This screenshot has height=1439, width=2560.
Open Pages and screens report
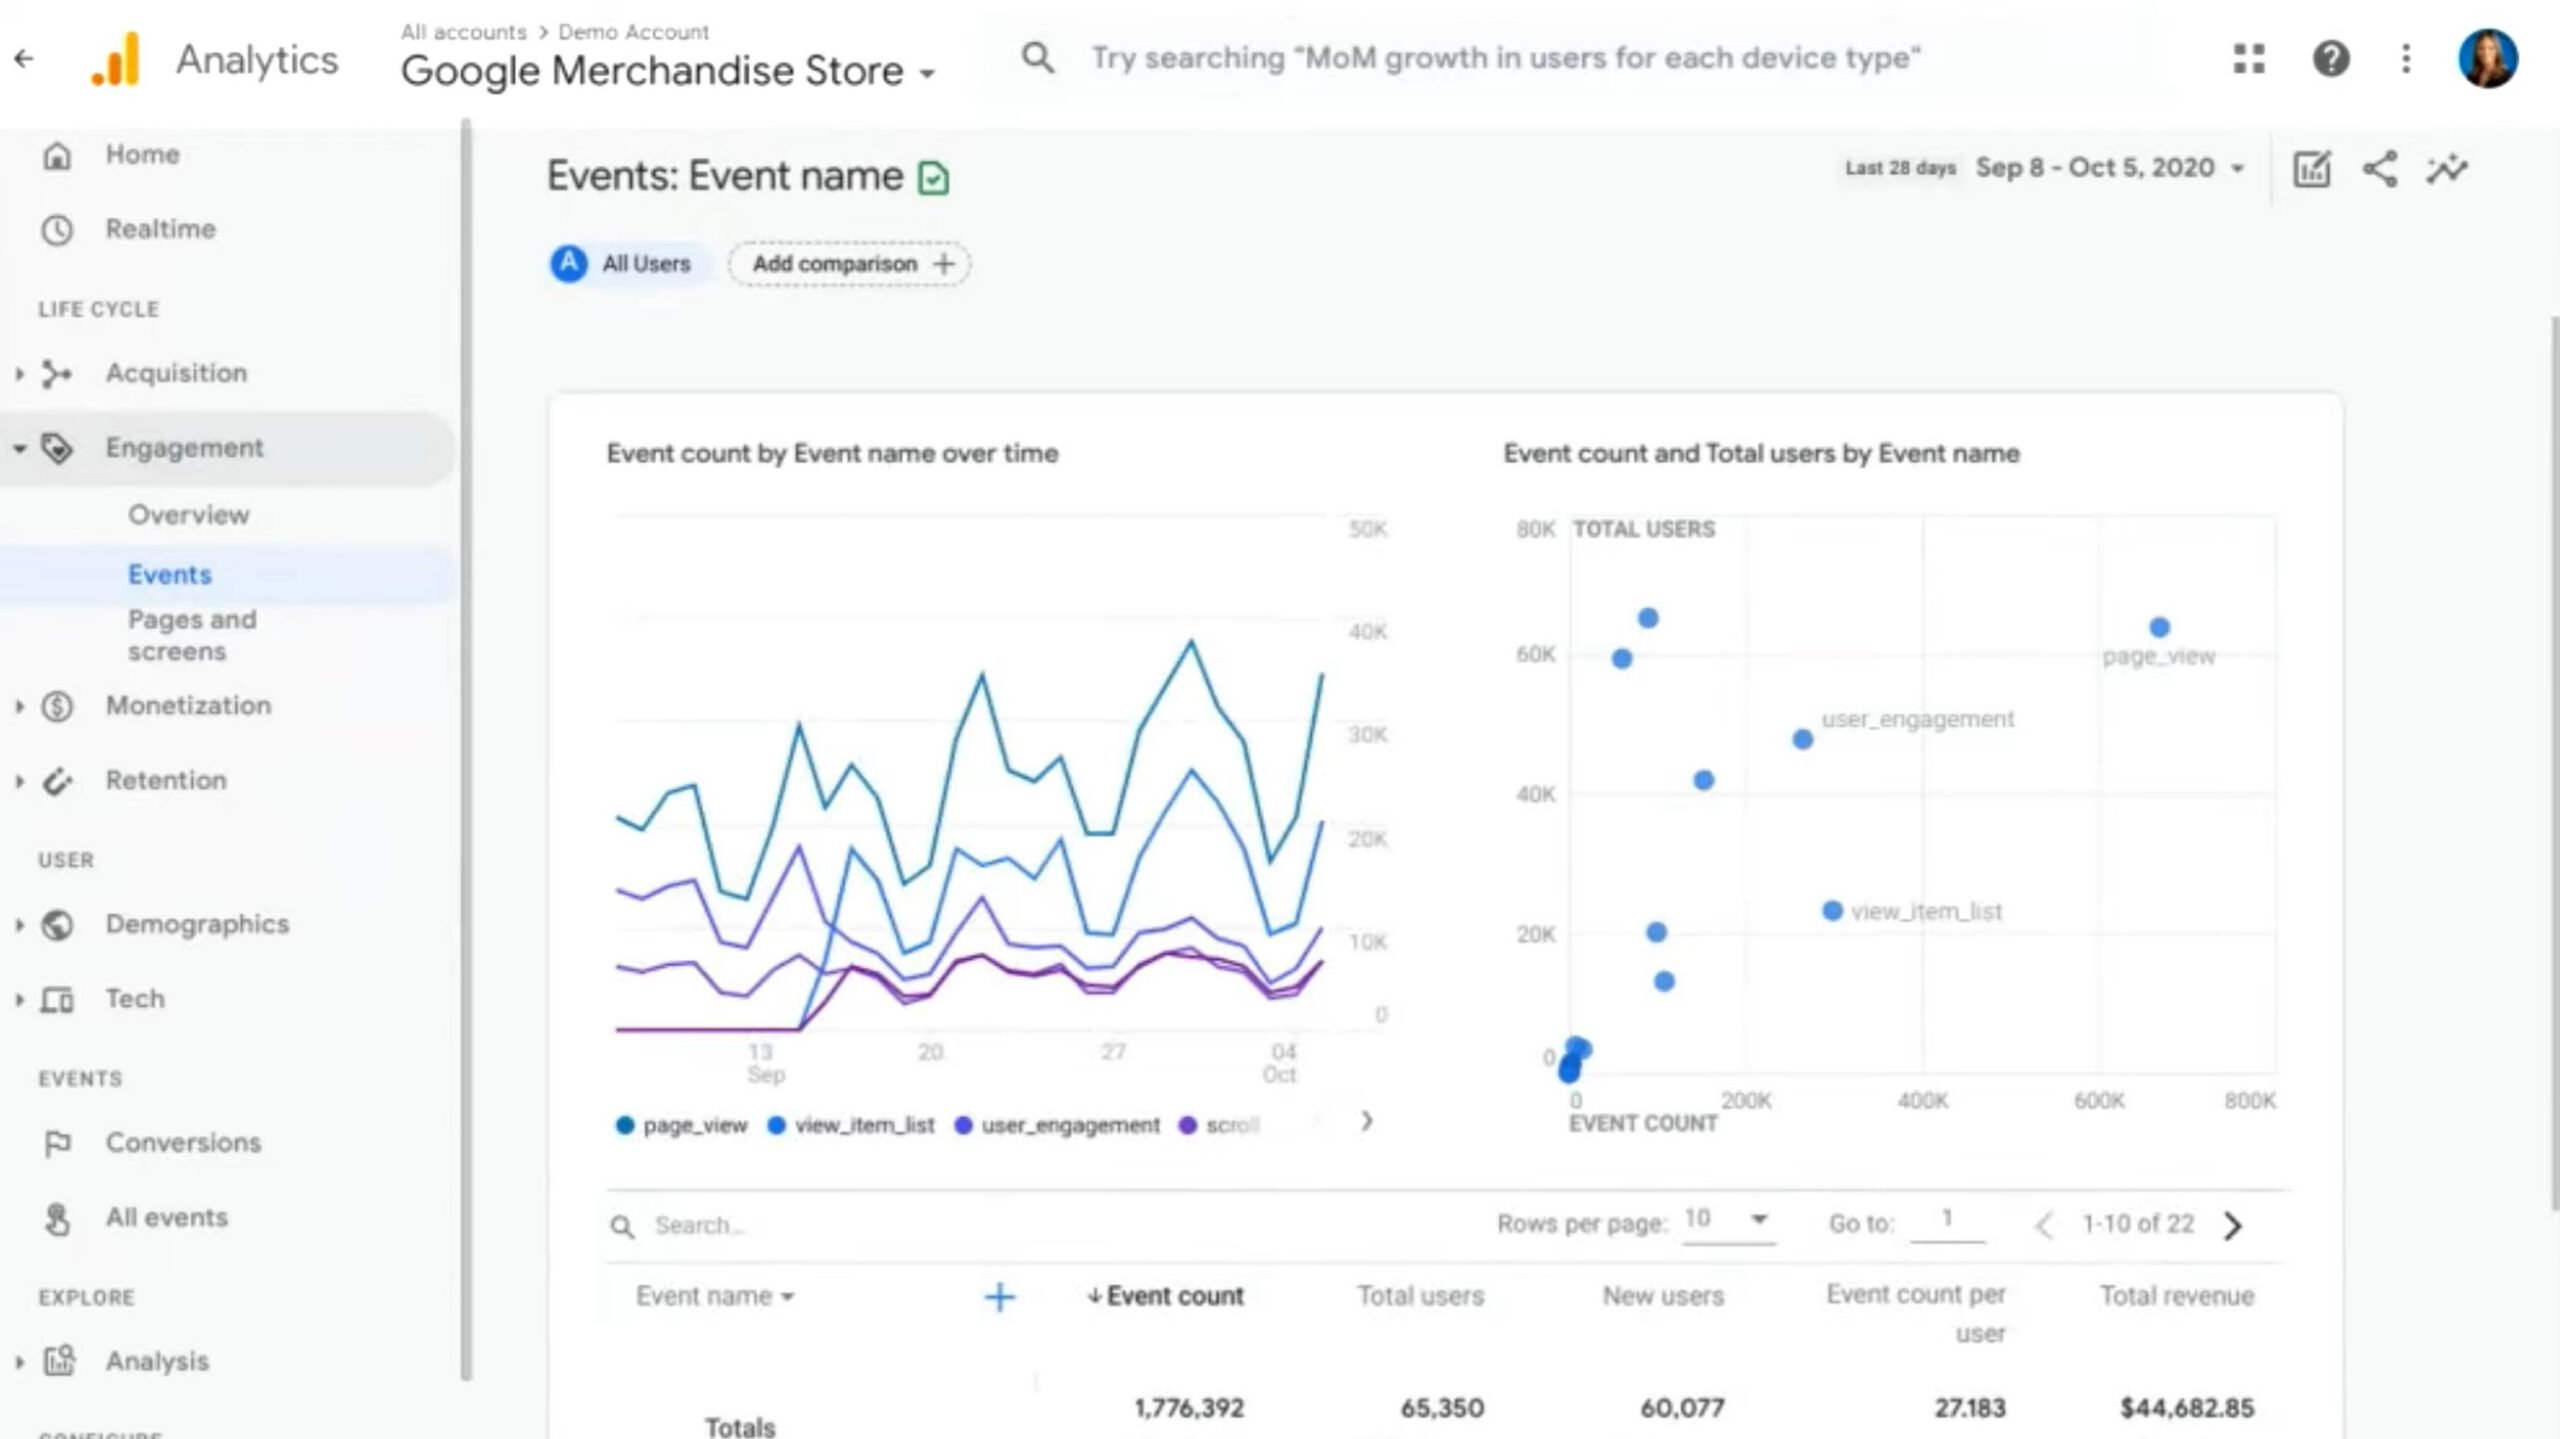click(192, 635)
